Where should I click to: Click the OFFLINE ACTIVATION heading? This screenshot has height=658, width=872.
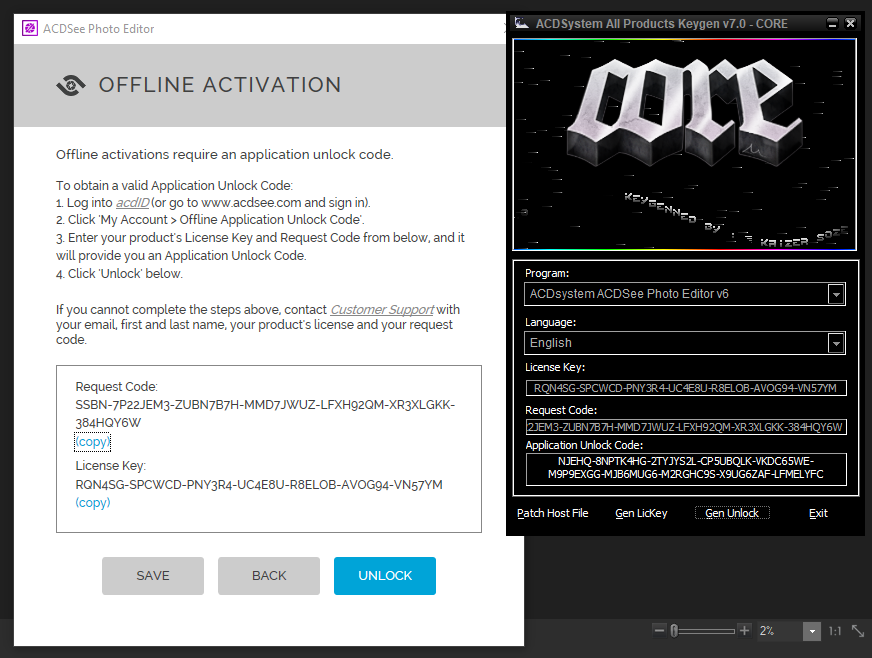pyautogui.click(x=220, y=85)
